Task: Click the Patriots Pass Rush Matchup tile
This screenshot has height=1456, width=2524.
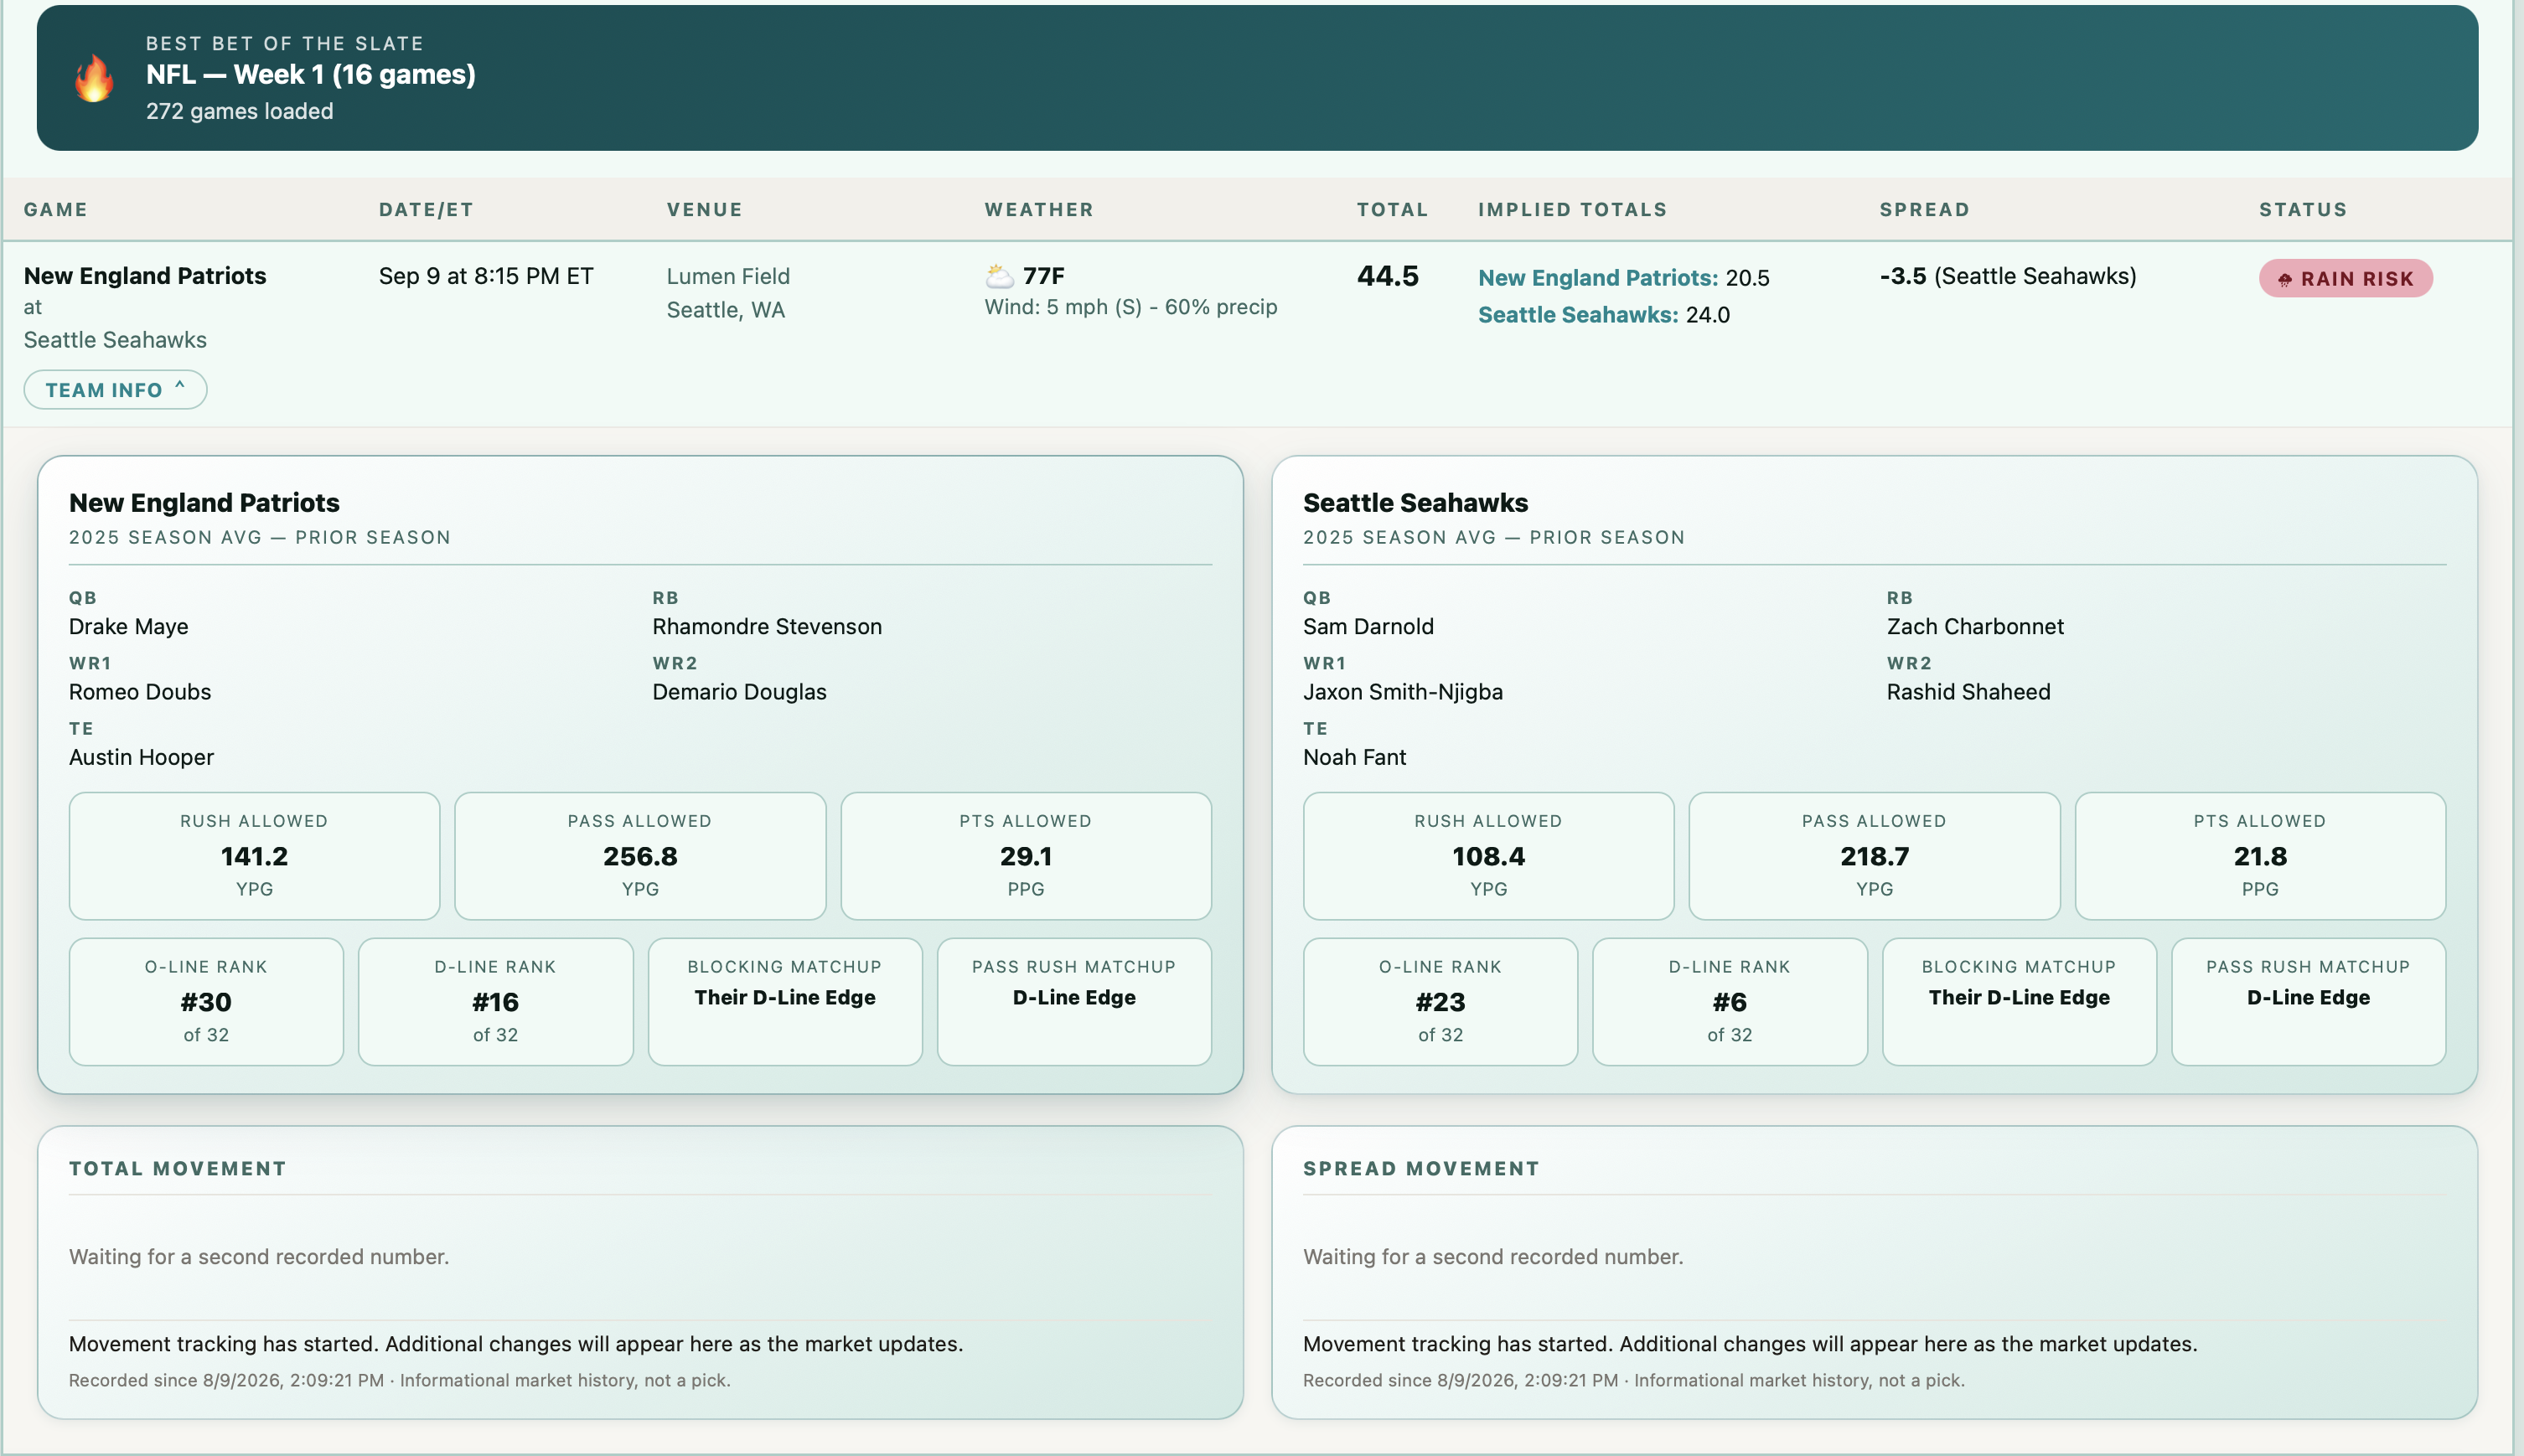Action: (1074, 1002)
